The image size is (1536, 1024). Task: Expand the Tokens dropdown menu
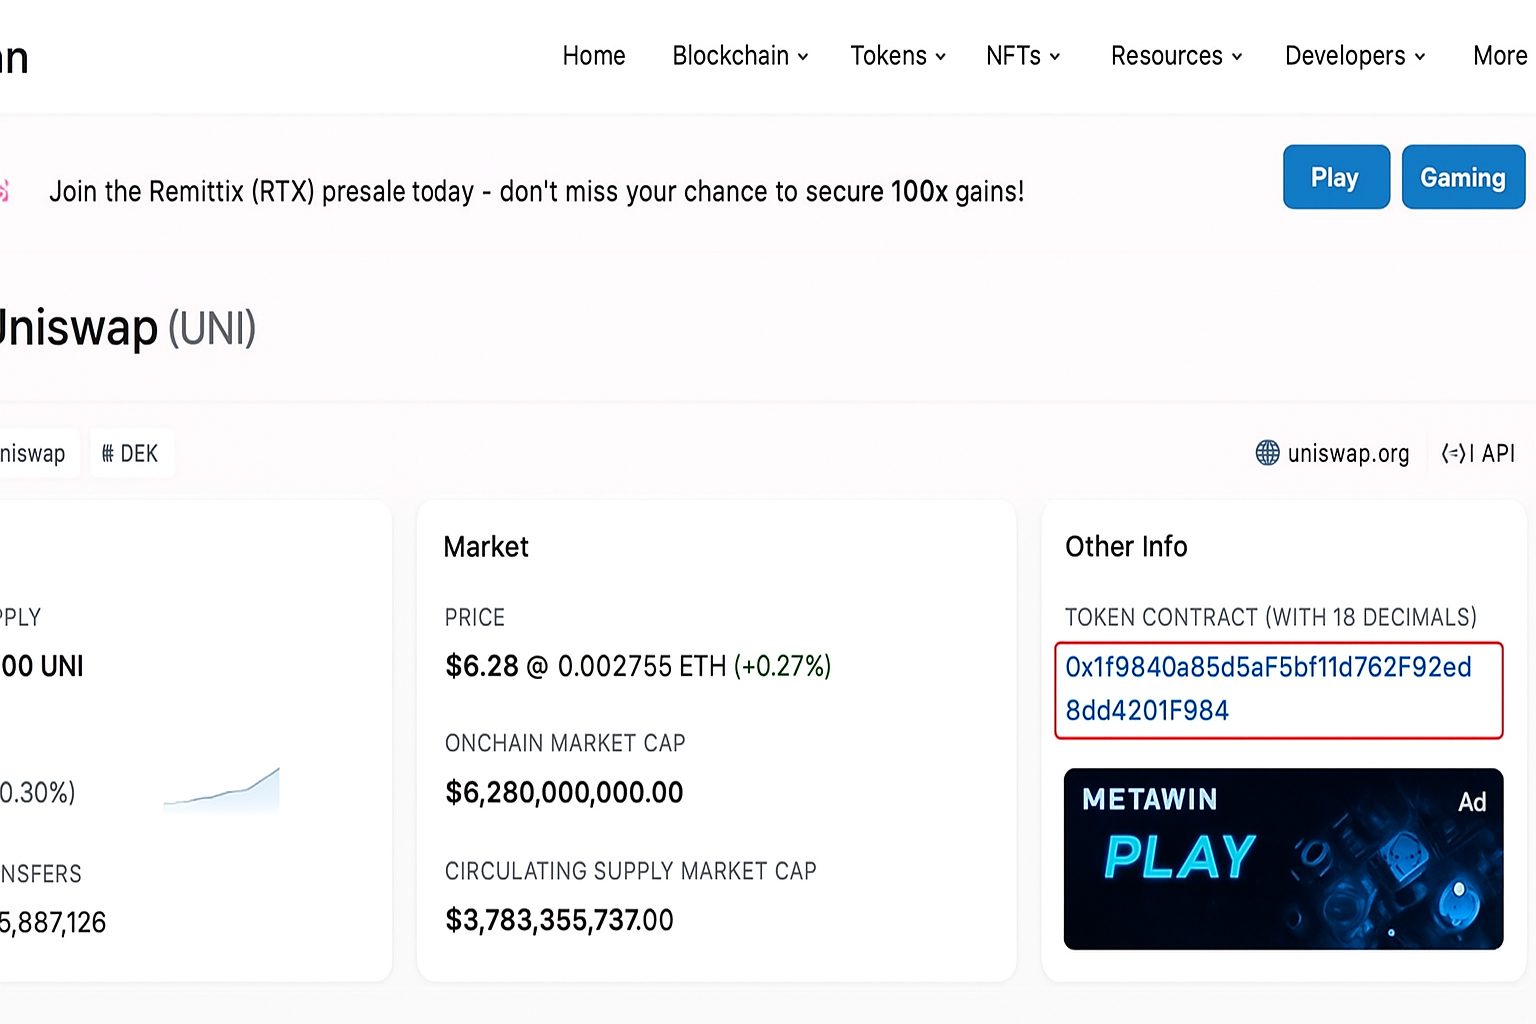[x=898, y=56]
